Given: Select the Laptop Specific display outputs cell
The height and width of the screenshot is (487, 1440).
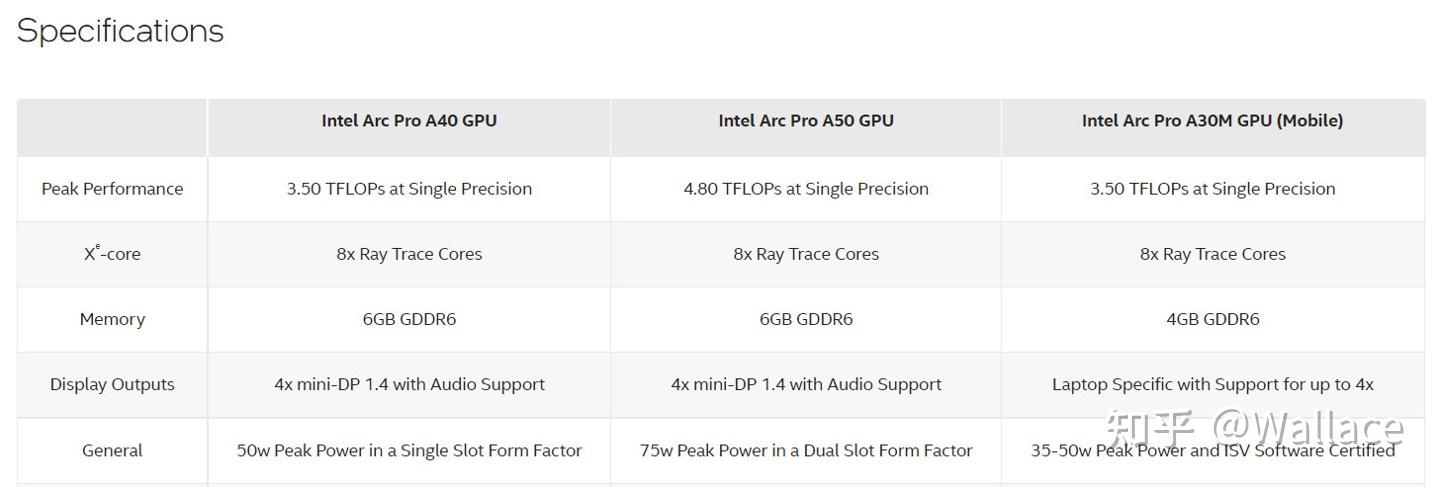Looking at the screenshot, I should point(1212,384).
